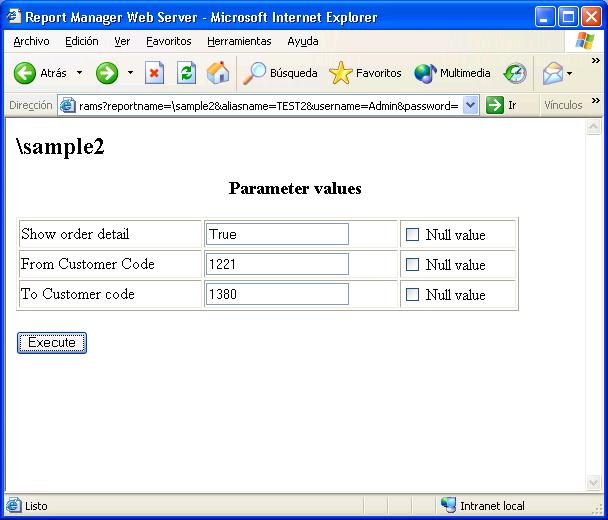Click the Windows flag logo
This screenshot has width=608, height=520.
pos(585,41)
